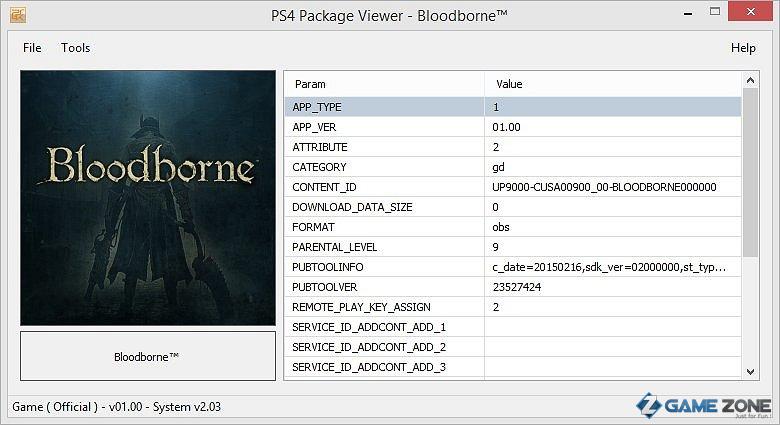Click the status bar Game ( Official ) text
This screenshot has width=780, height=425.
(116, 407)
